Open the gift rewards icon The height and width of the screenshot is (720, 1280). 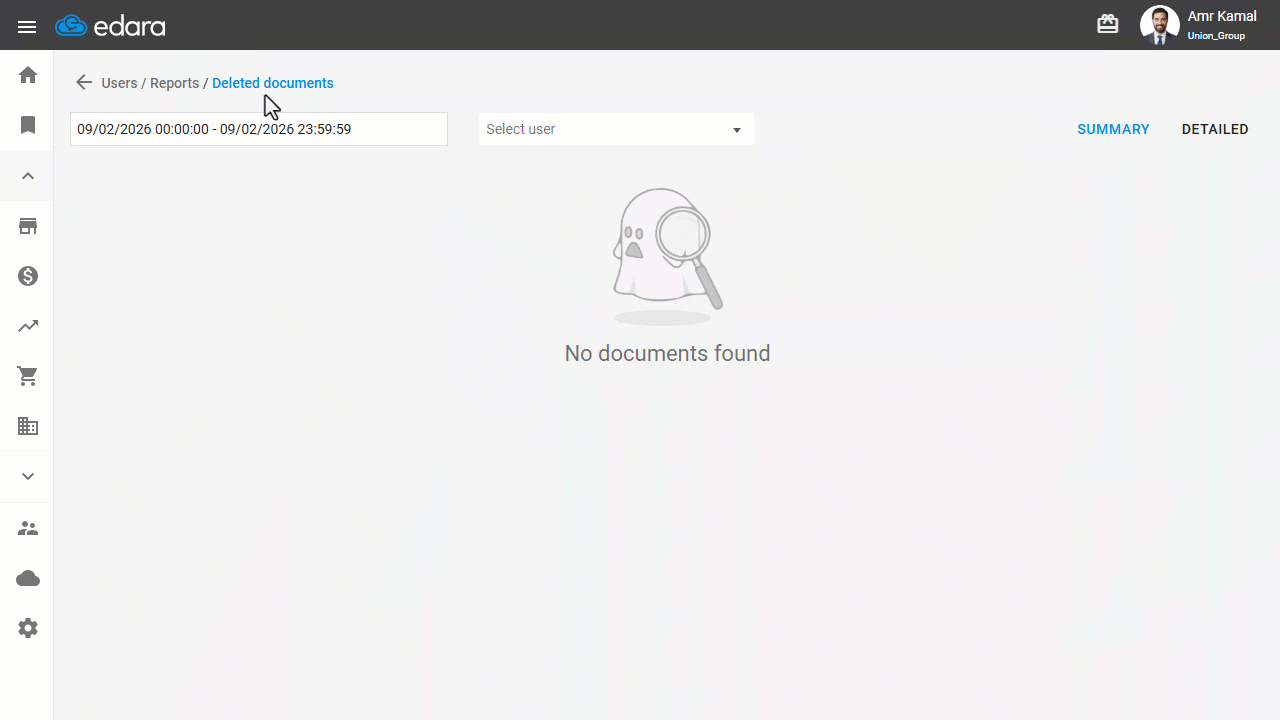point(1108,24)
